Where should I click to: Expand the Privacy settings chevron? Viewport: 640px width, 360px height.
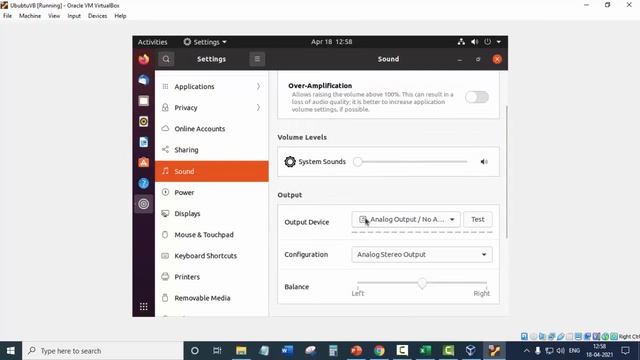(x=258, y=107)
